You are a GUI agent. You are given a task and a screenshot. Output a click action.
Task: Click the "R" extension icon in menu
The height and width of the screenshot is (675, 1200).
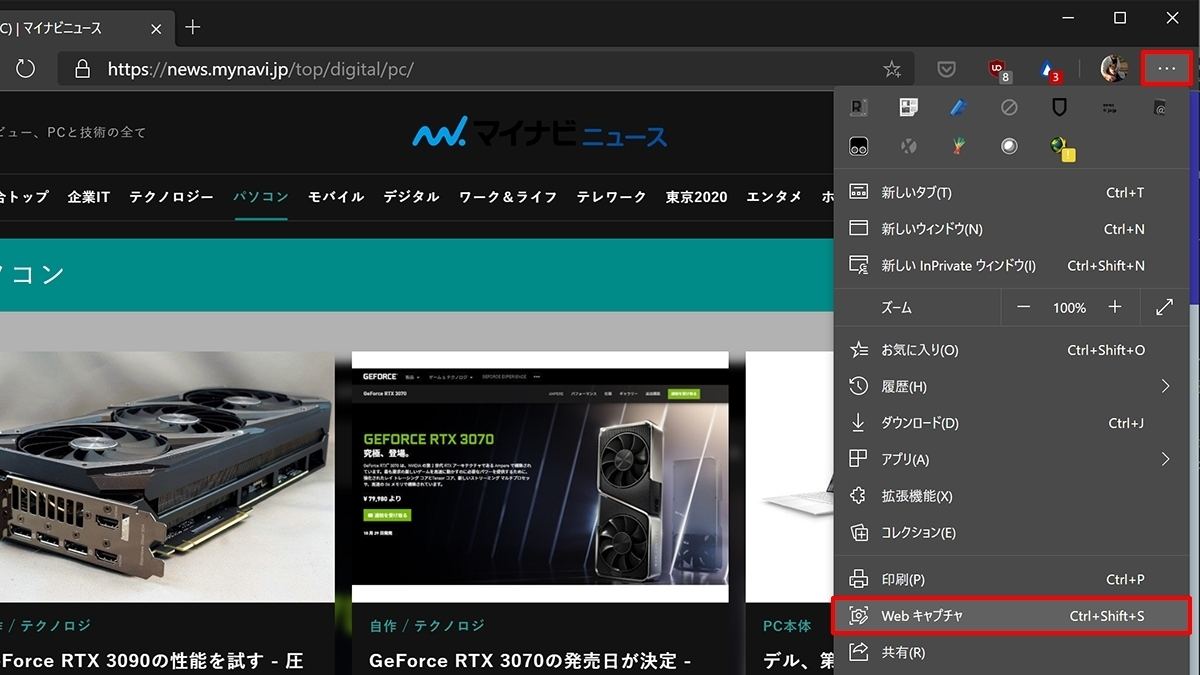point(858,107)
